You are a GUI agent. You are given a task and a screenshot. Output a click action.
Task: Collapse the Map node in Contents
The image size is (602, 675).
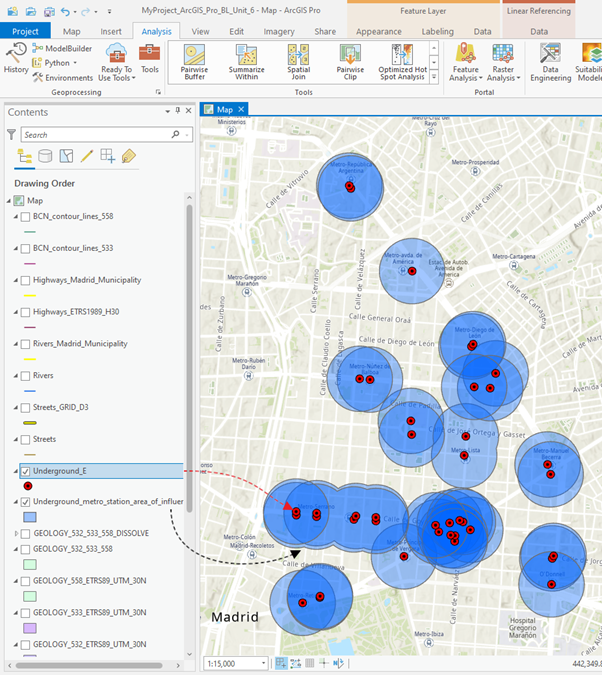point(9,201)
